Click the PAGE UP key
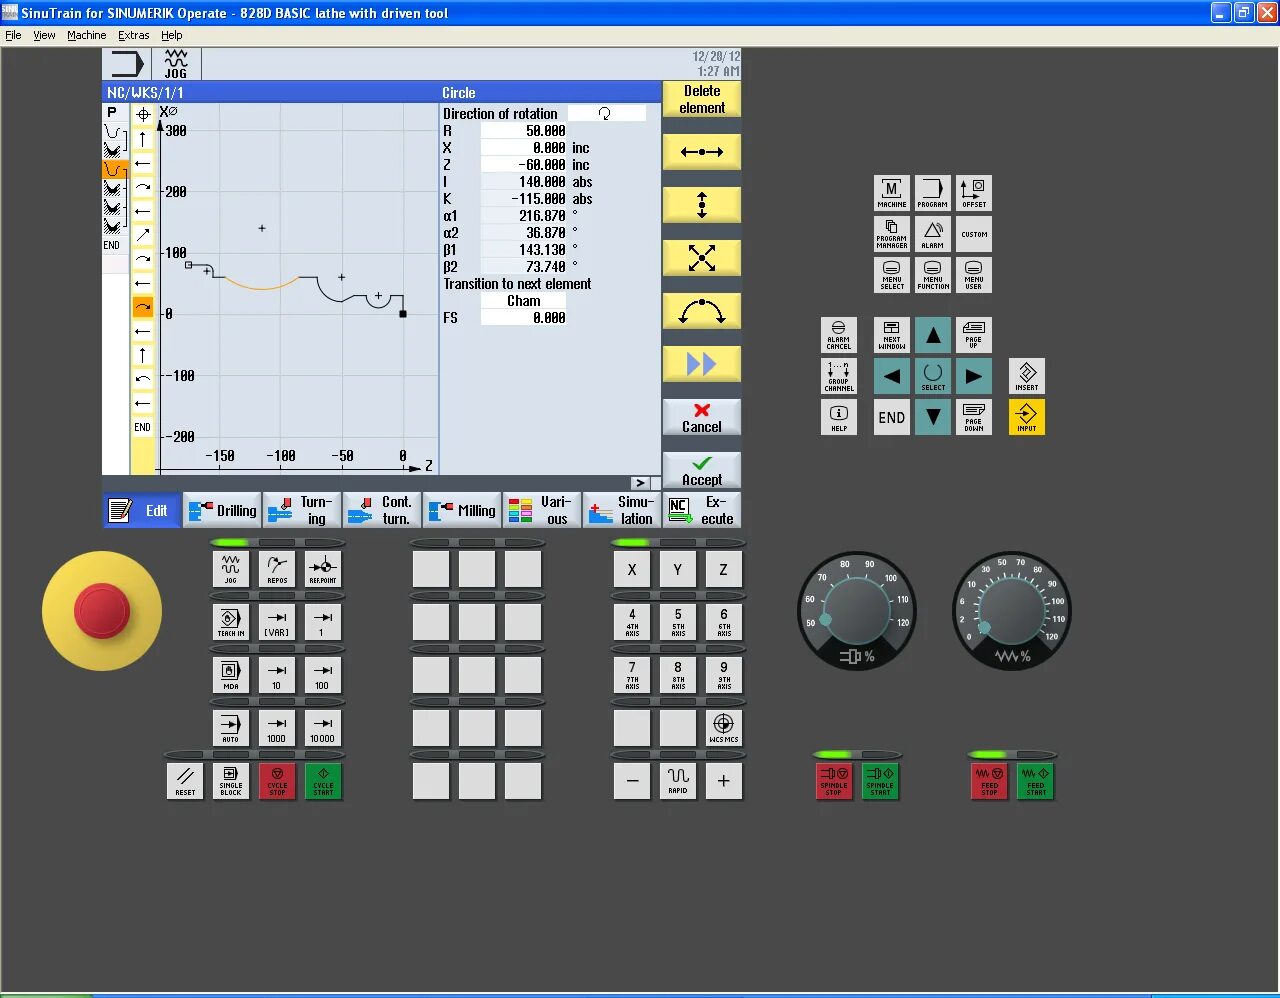The height and width of the screenshot is (998, 1280). click(x=974, y=335)
